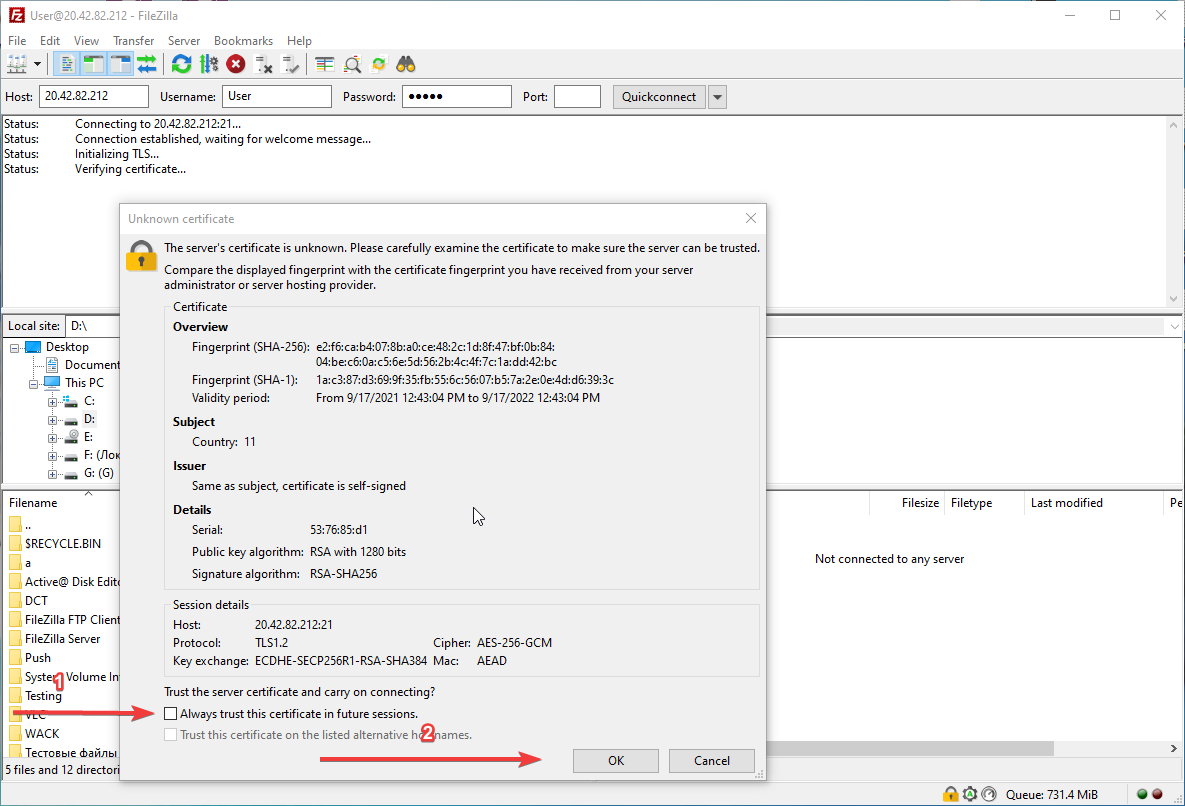Collapse the This PC tree node
The height and width of the screenshot is (806, 1185).
tap(33, 384)
